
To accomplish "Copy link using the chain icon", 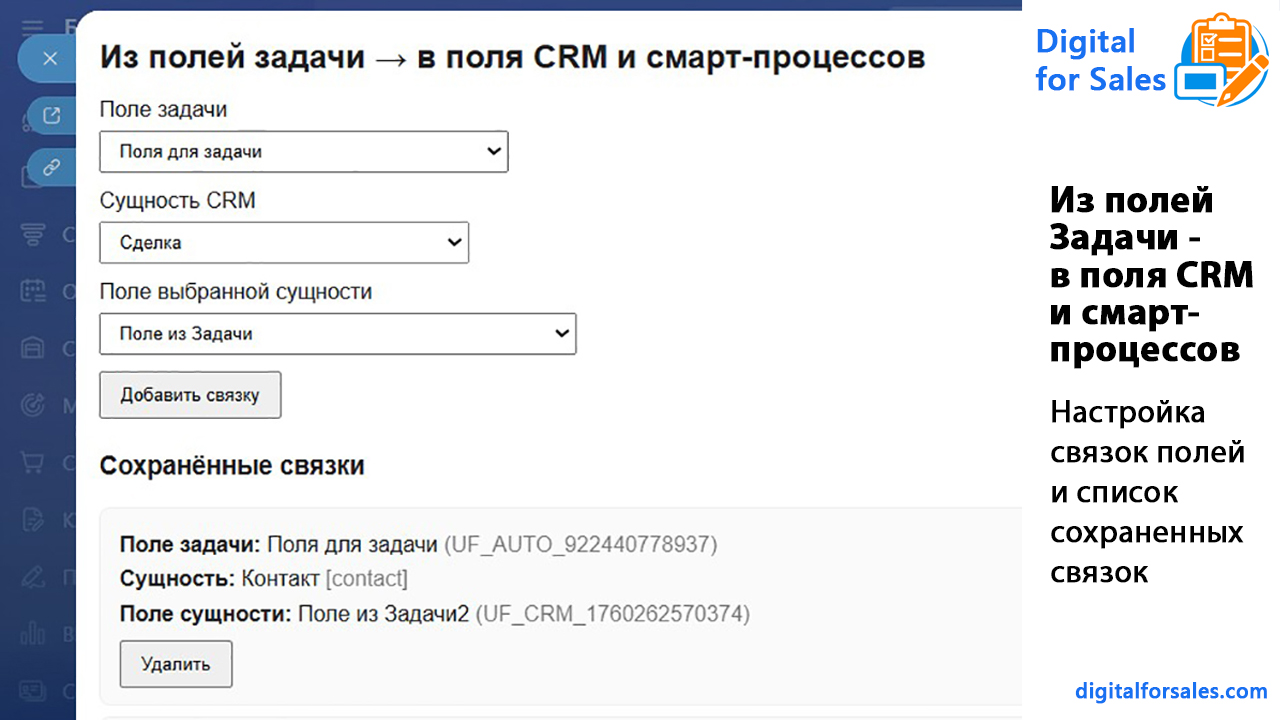I will pos(50,166).
